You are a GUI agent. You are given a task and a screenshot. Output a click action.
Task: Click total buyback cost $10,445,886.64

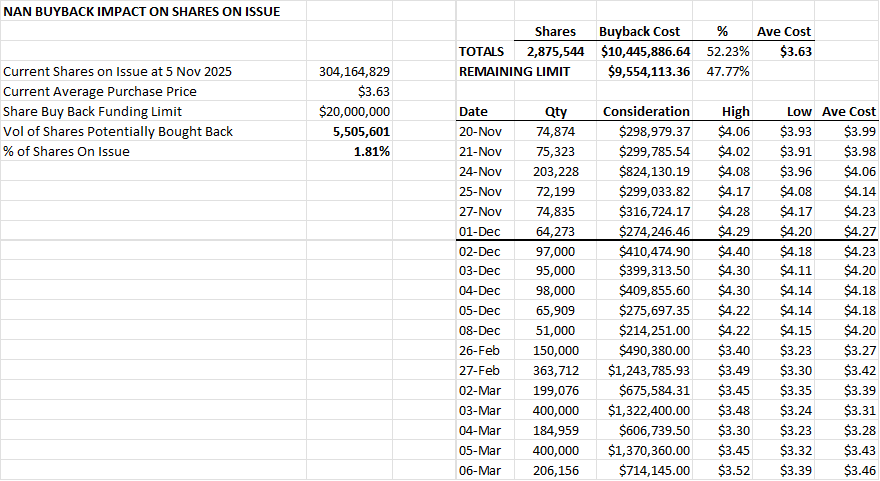(x=645, y=52)
